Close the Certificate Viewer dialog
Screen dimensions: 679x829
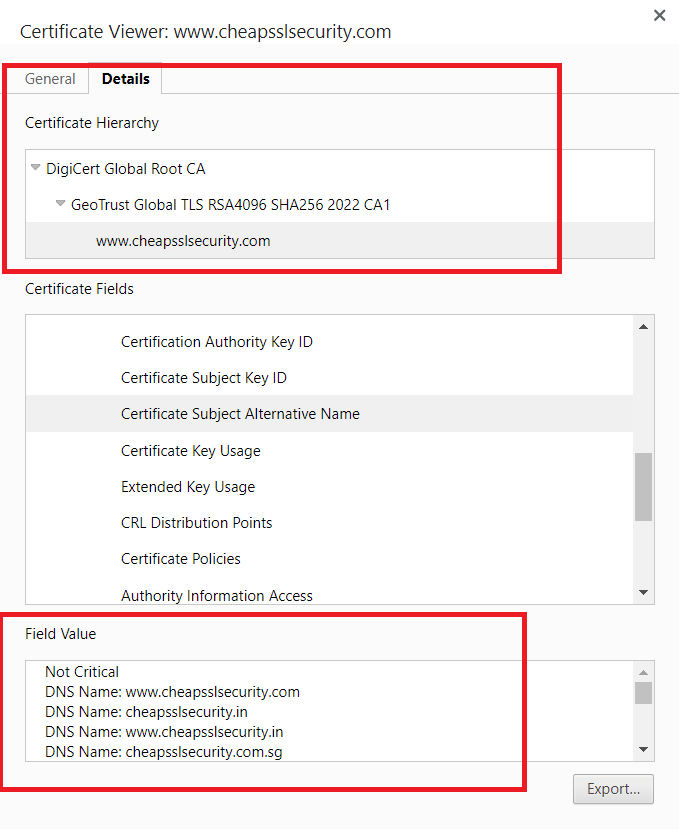click(x=659, y=15)
